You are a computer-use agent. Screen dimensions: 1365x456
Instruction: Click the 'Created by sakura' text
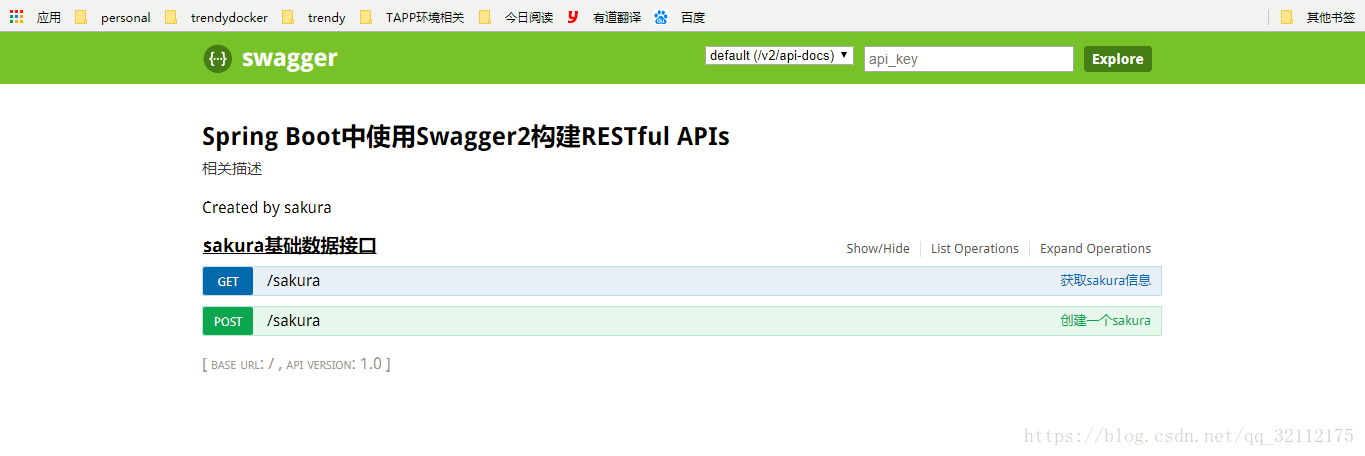coord(266,208)
